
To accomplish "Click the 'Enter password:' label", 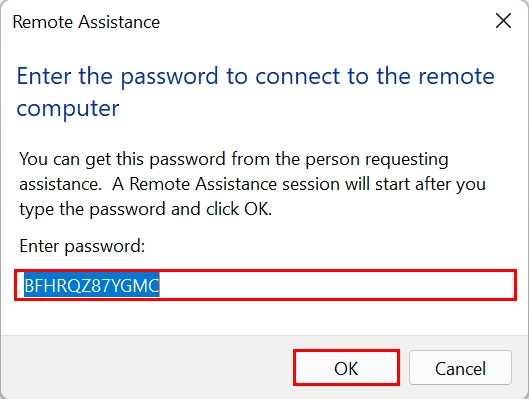I will pos(82,246).
